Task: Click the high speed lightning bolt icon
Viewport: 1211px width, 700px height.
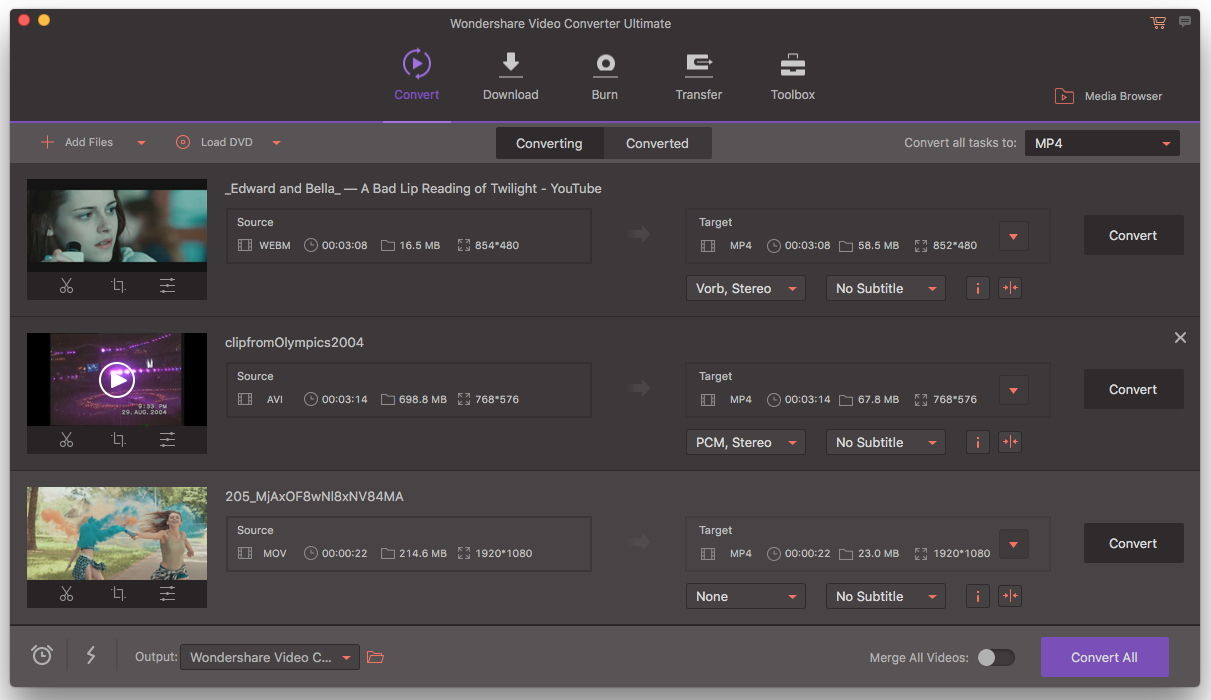Action: [x=91, y=655]
